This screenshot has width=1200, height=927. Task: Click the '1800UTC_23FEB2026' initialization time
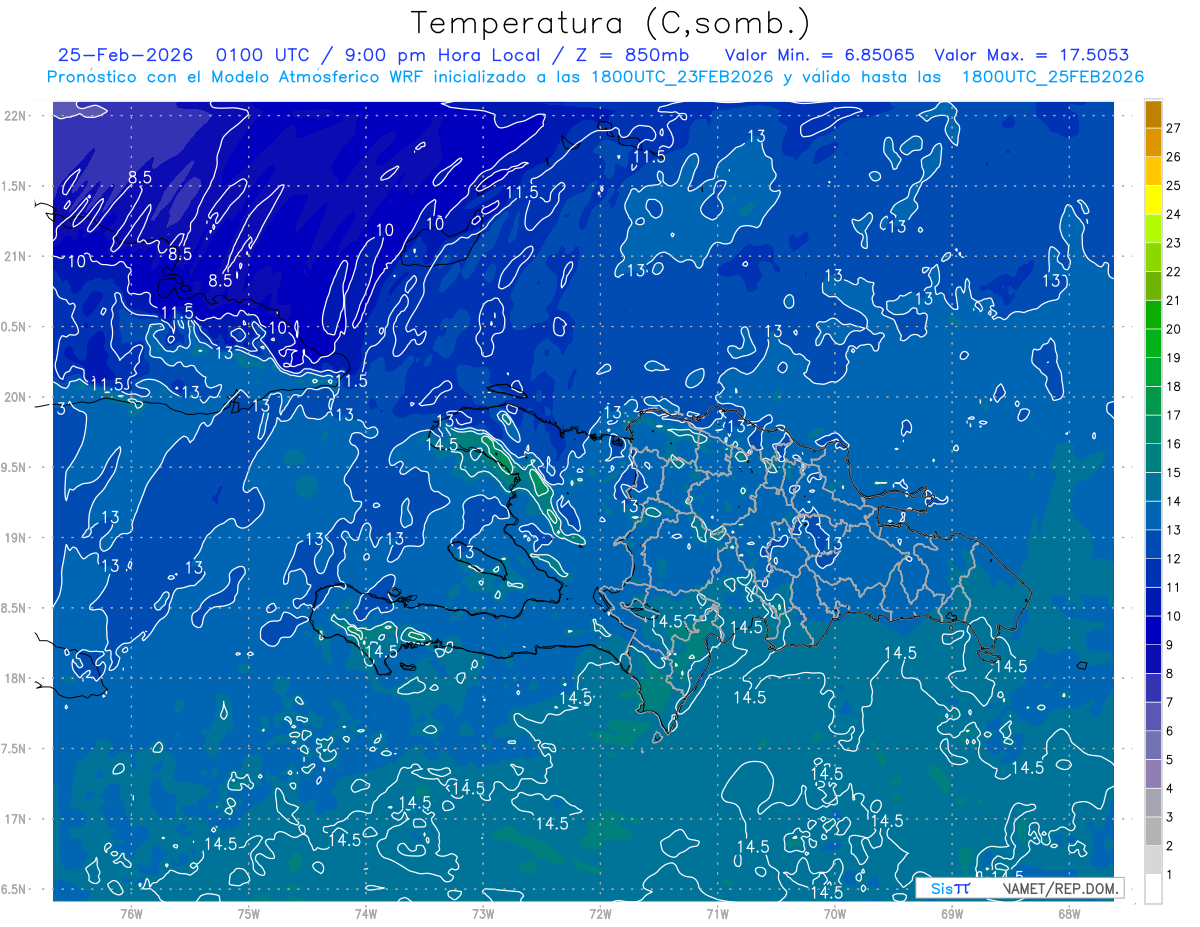684,77
